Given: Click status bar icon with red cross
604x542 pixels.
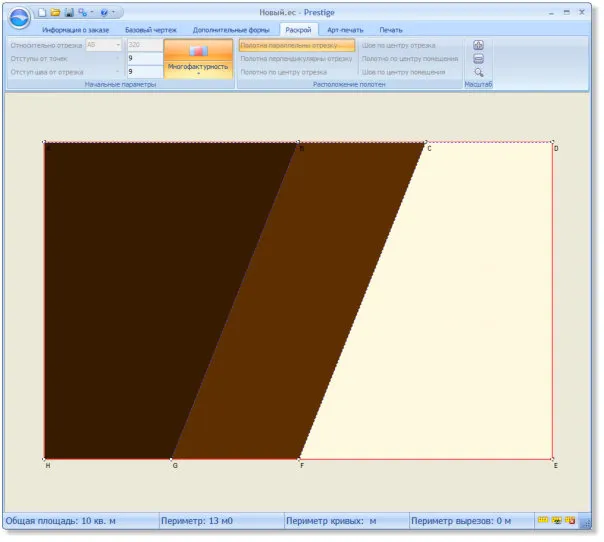Looking at the screenshot, I should coord(570,520).
